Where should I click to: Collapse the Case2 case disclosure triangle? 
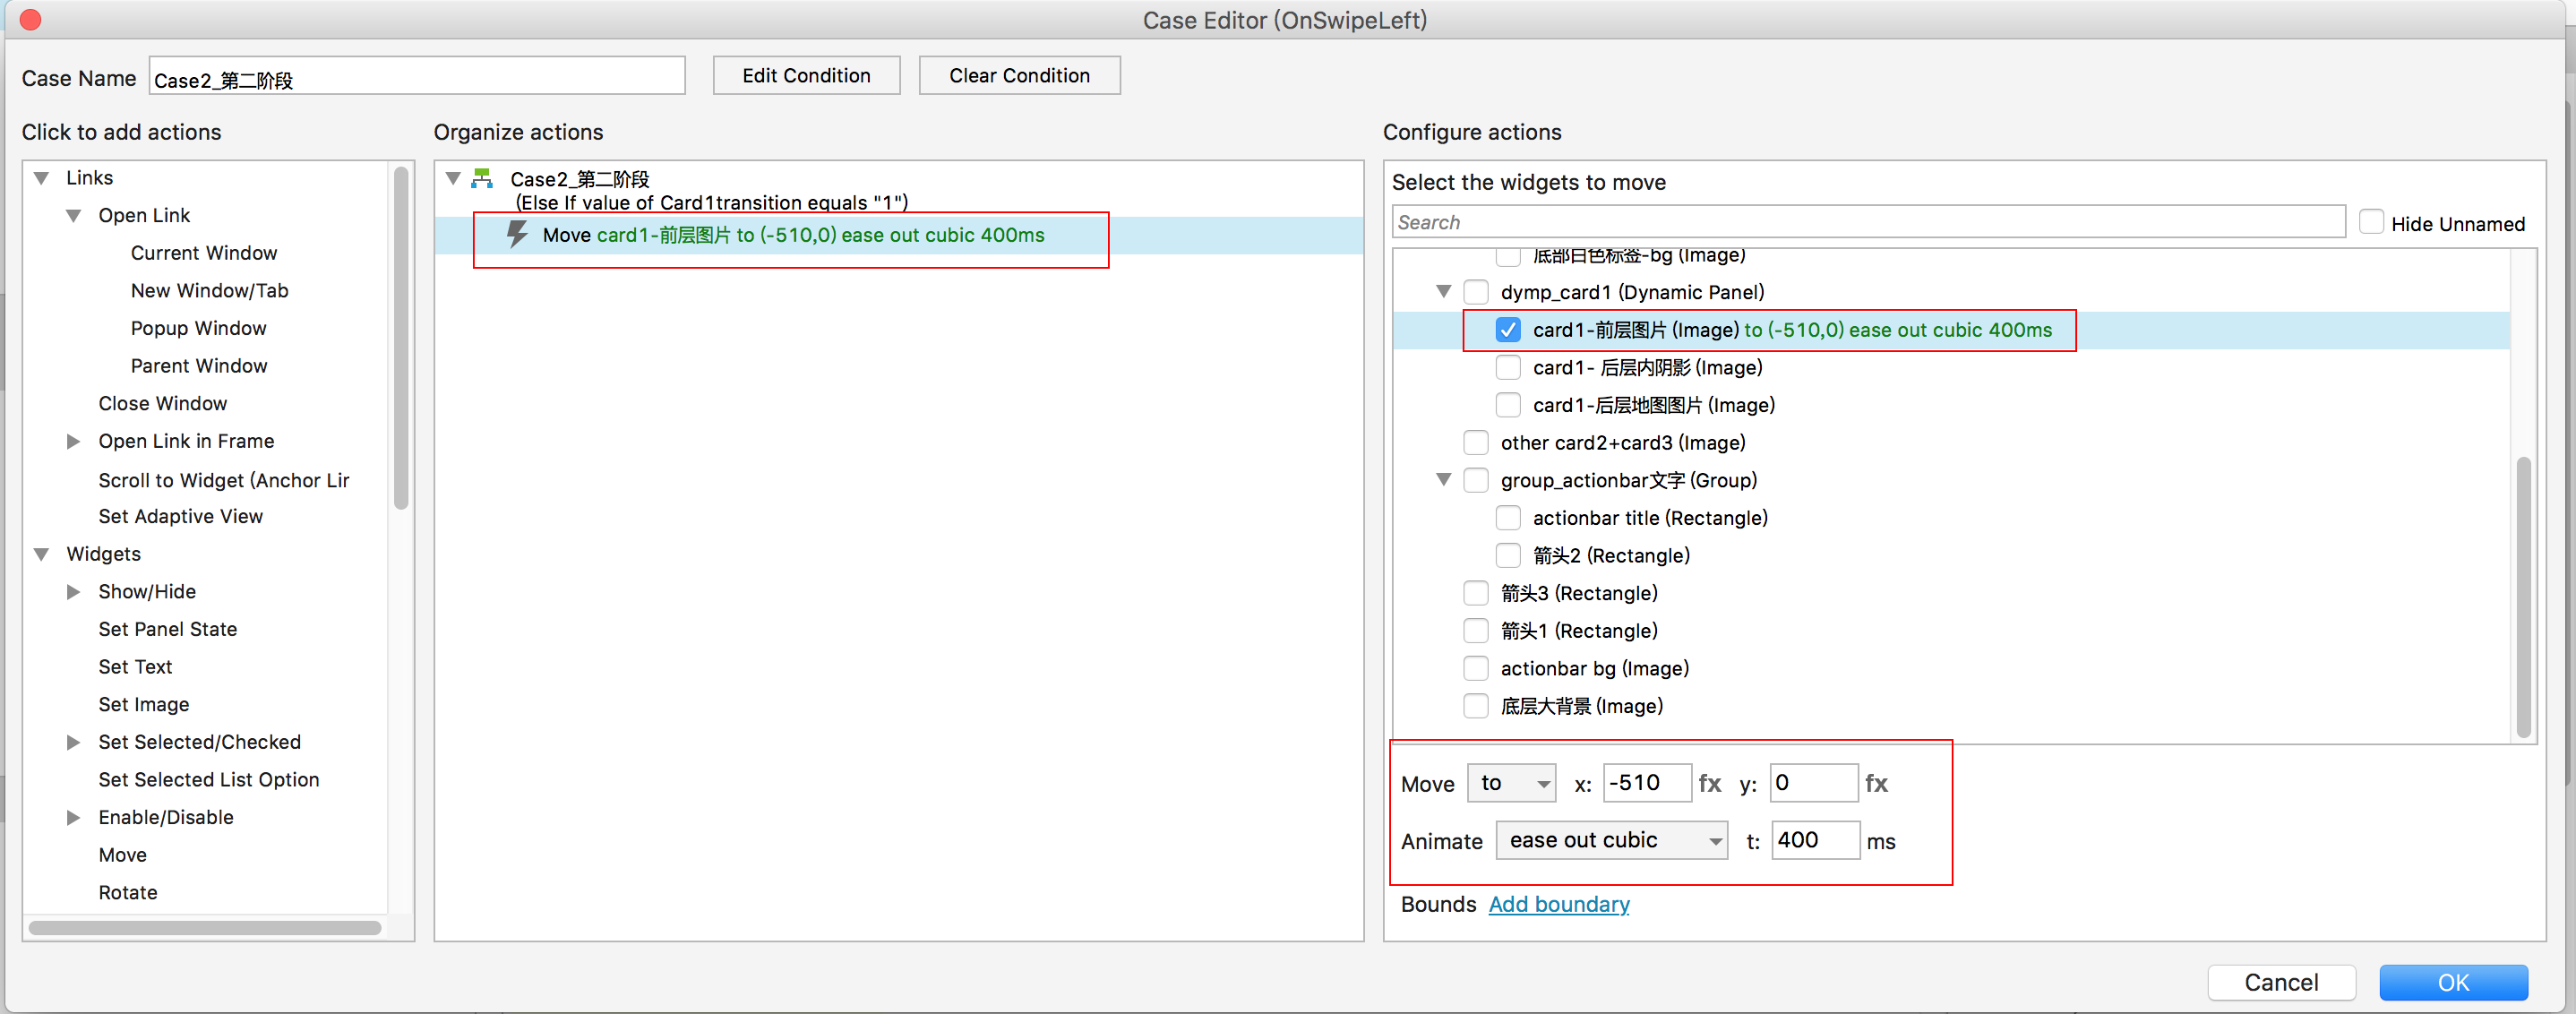pyautogui.click(x=454, y=179)
